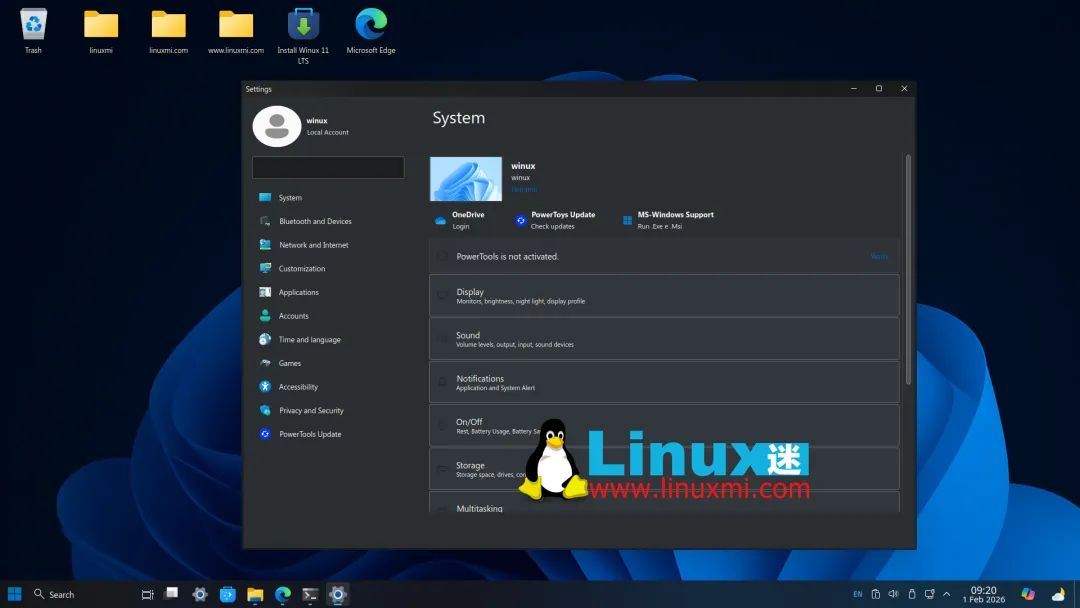1080x608 pixels.
Task: Click the OneDrive Login shortcut
Action: 459,220
